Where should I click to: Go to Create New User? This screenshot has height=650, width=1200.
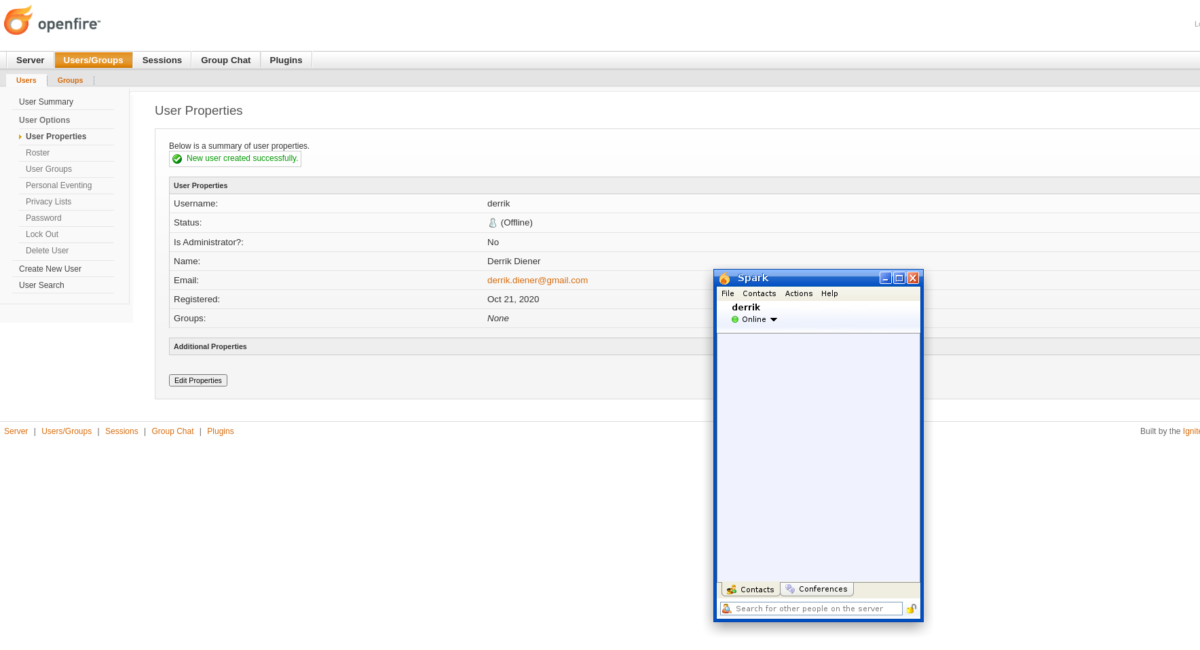tap(50, 269)
